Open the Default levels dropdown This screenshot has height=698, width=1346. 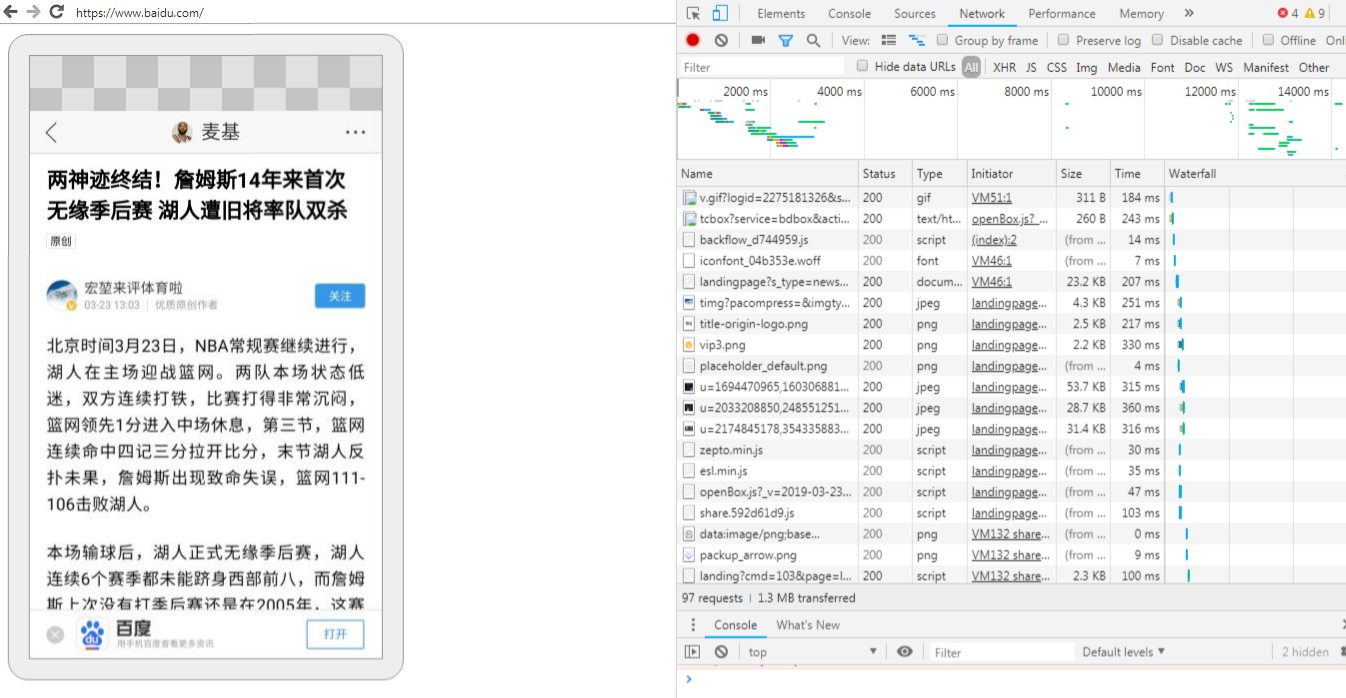click(1123, 652)
